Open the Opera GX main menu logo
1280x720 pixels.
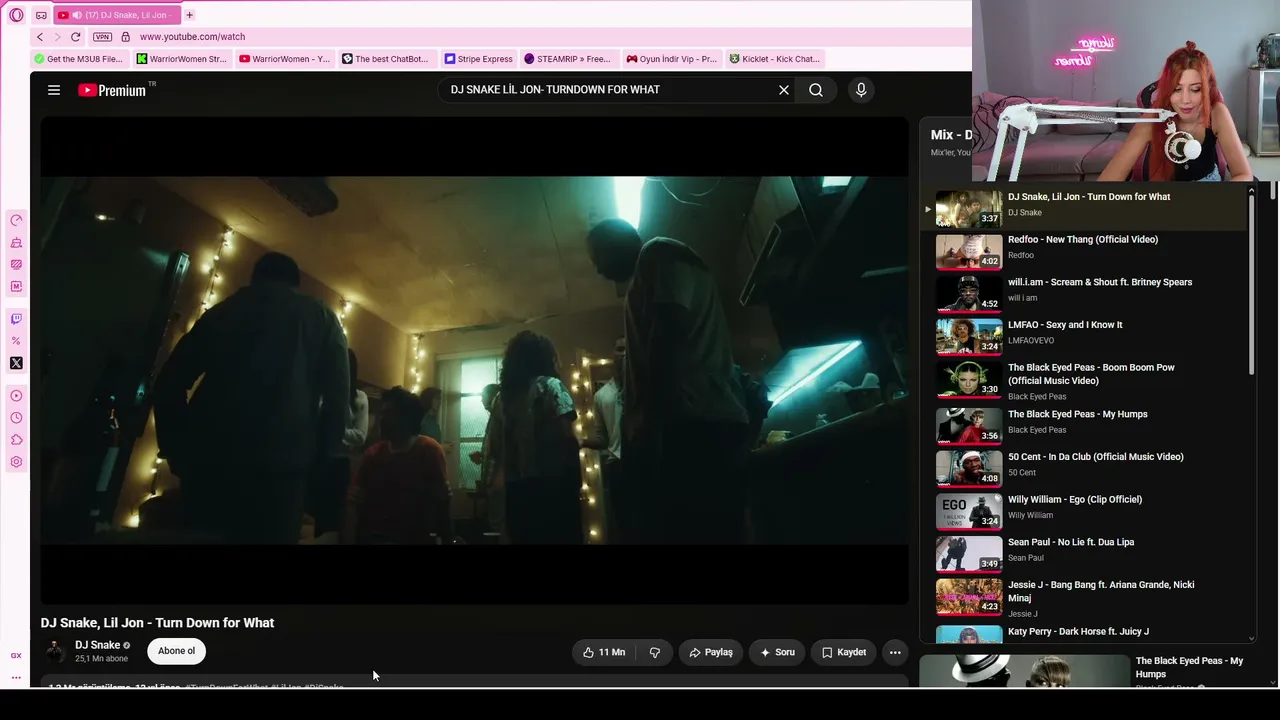tap(16, 15)
